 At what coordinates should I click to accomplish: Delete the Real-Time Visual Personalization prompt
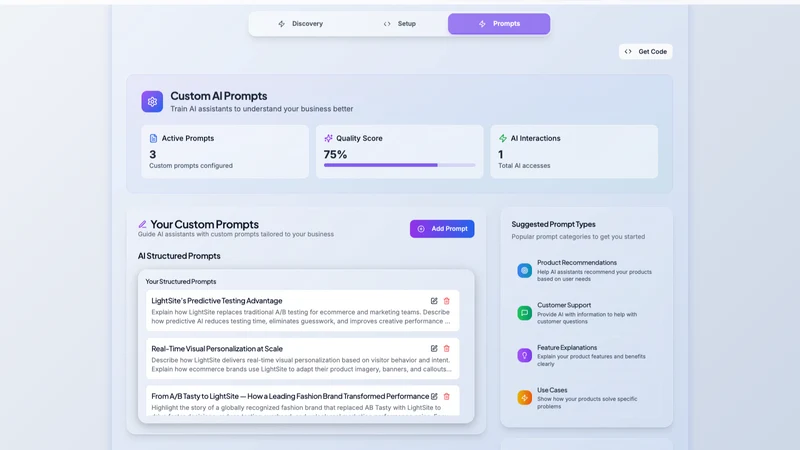[446, 348]
